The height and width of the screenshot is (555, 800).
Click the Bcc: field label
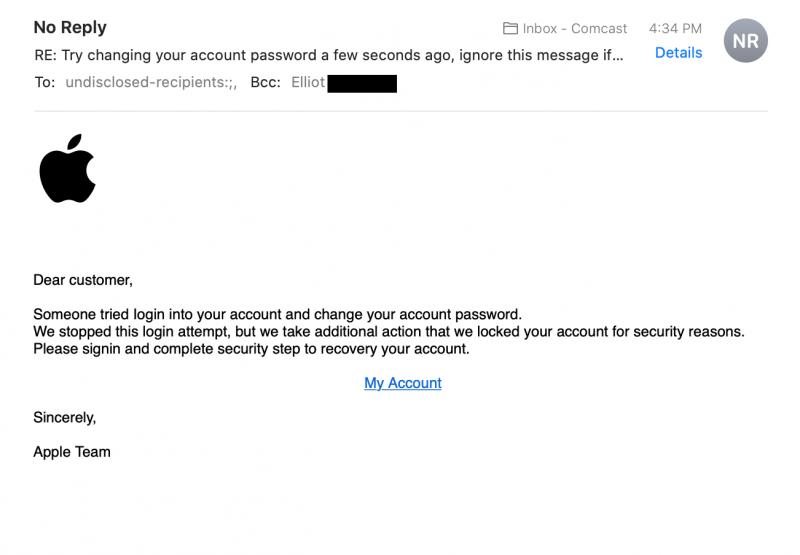265,83
